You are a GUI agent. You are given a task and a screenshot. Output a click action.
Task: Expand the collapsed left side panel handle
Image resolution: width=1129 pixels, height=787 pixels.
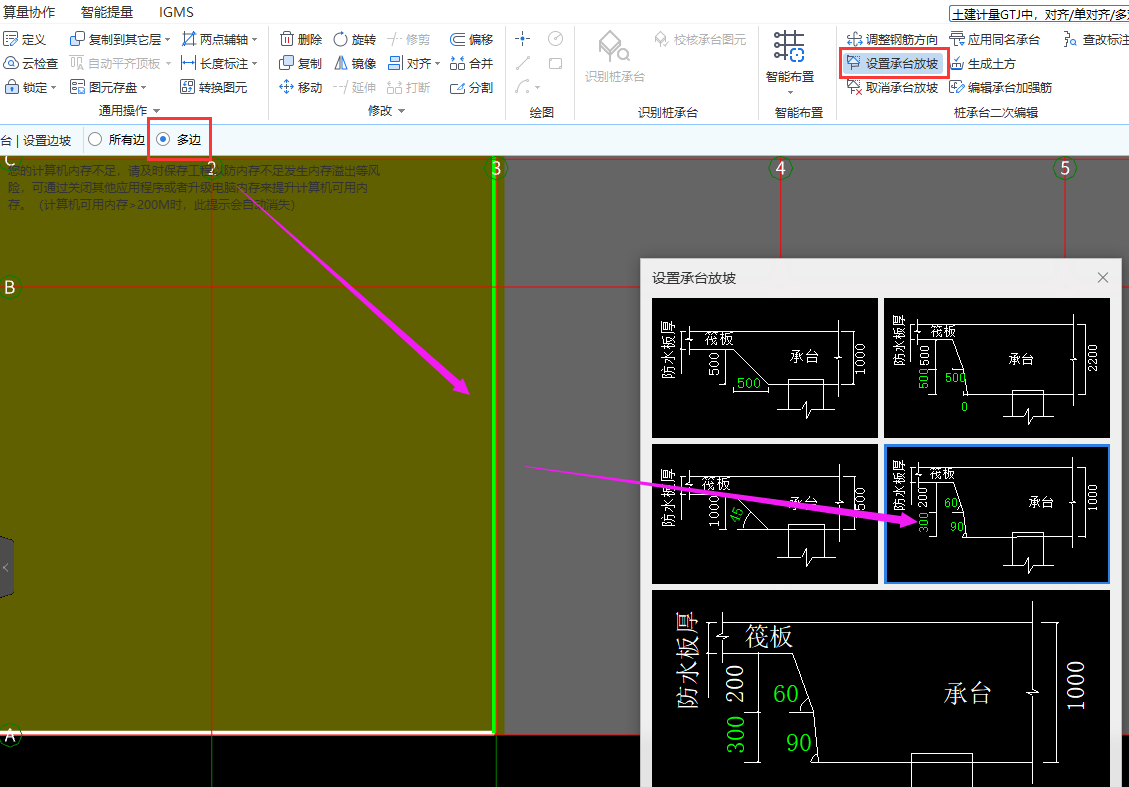click(x=6, y=567)
